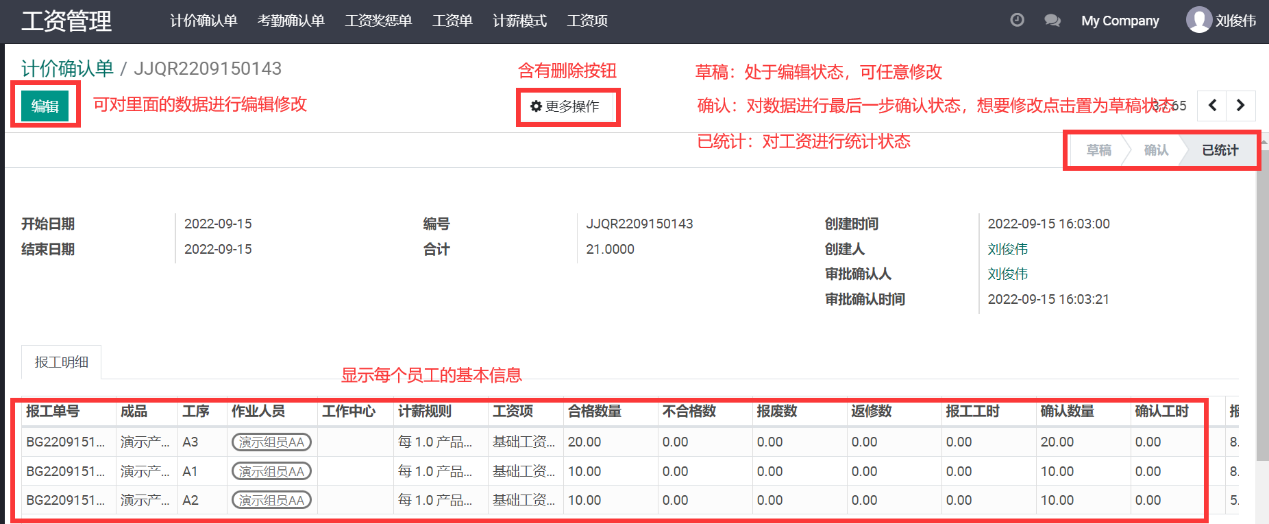This screenshot has height=524, width=1269.
Task: Click the 已统计 status stage
Action: click(1219, 151)
